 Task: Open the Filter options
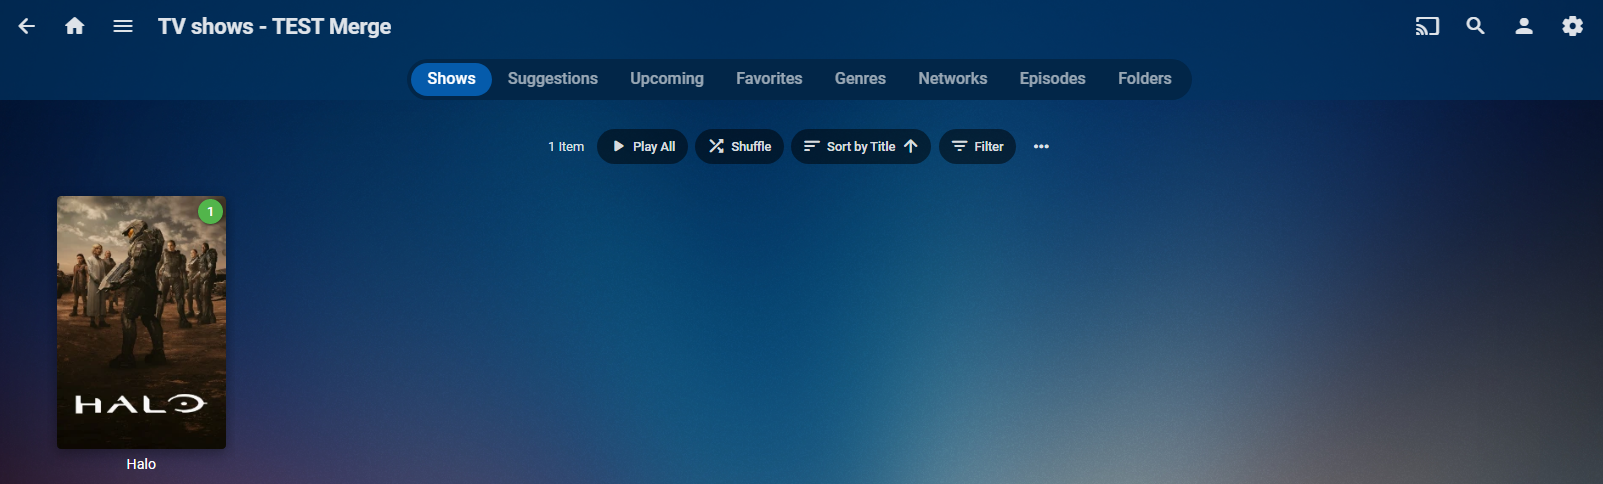977,146
